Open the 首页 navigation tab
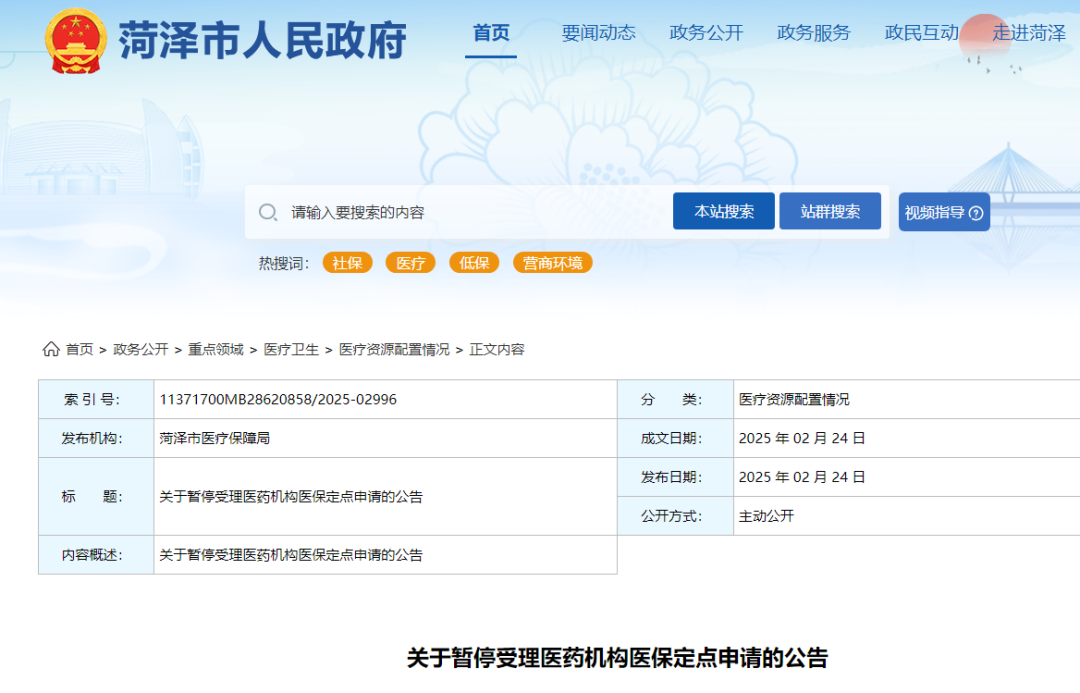Image resolution: width=1080 pixels, height=693 pixels. click(x=491, y=33)
